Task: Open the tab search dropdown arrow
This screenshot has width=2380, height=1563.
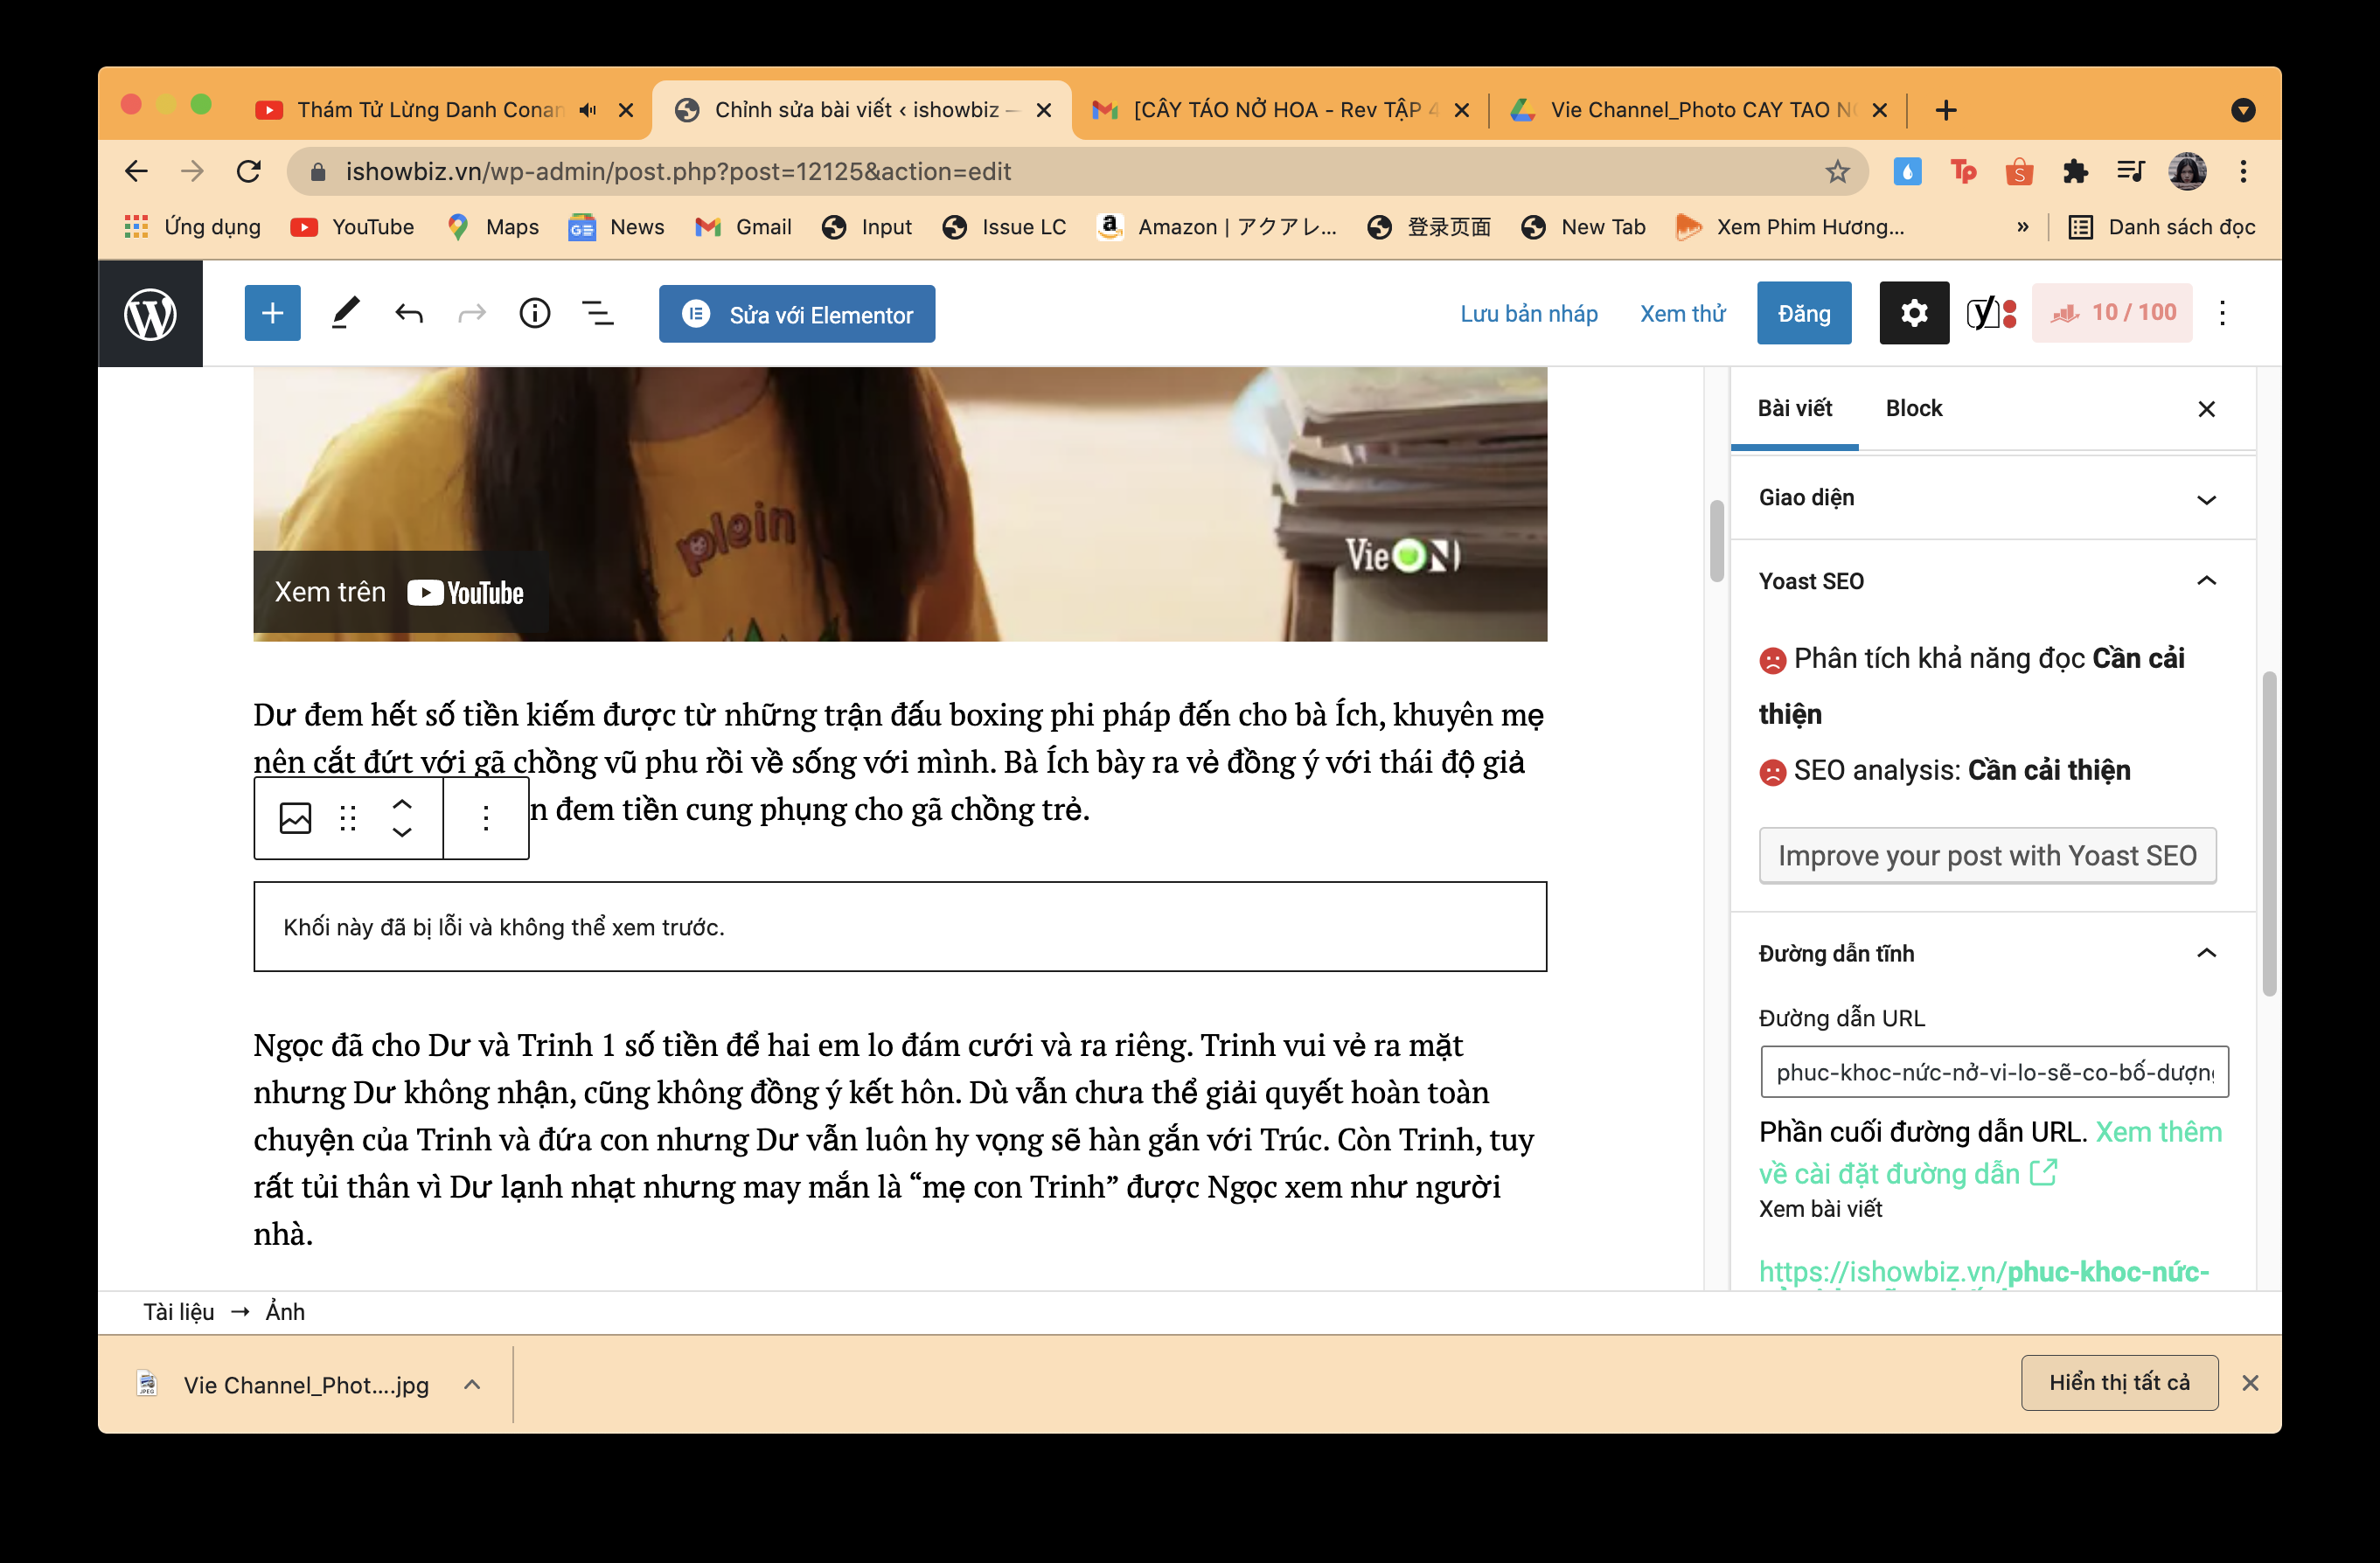Action: [2243, 110]
